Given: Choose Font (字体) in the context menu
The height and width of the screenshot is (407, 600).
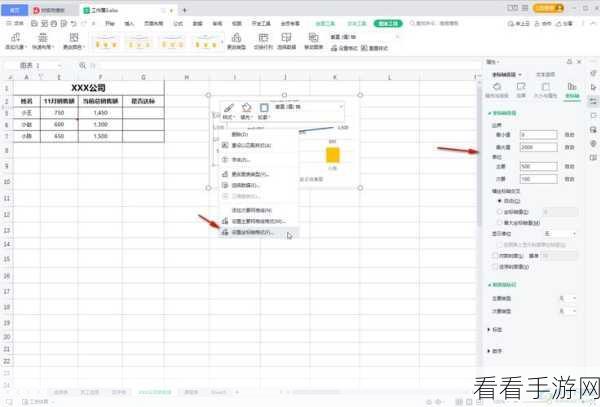Looking at the screenshot, I should [258, 160].
